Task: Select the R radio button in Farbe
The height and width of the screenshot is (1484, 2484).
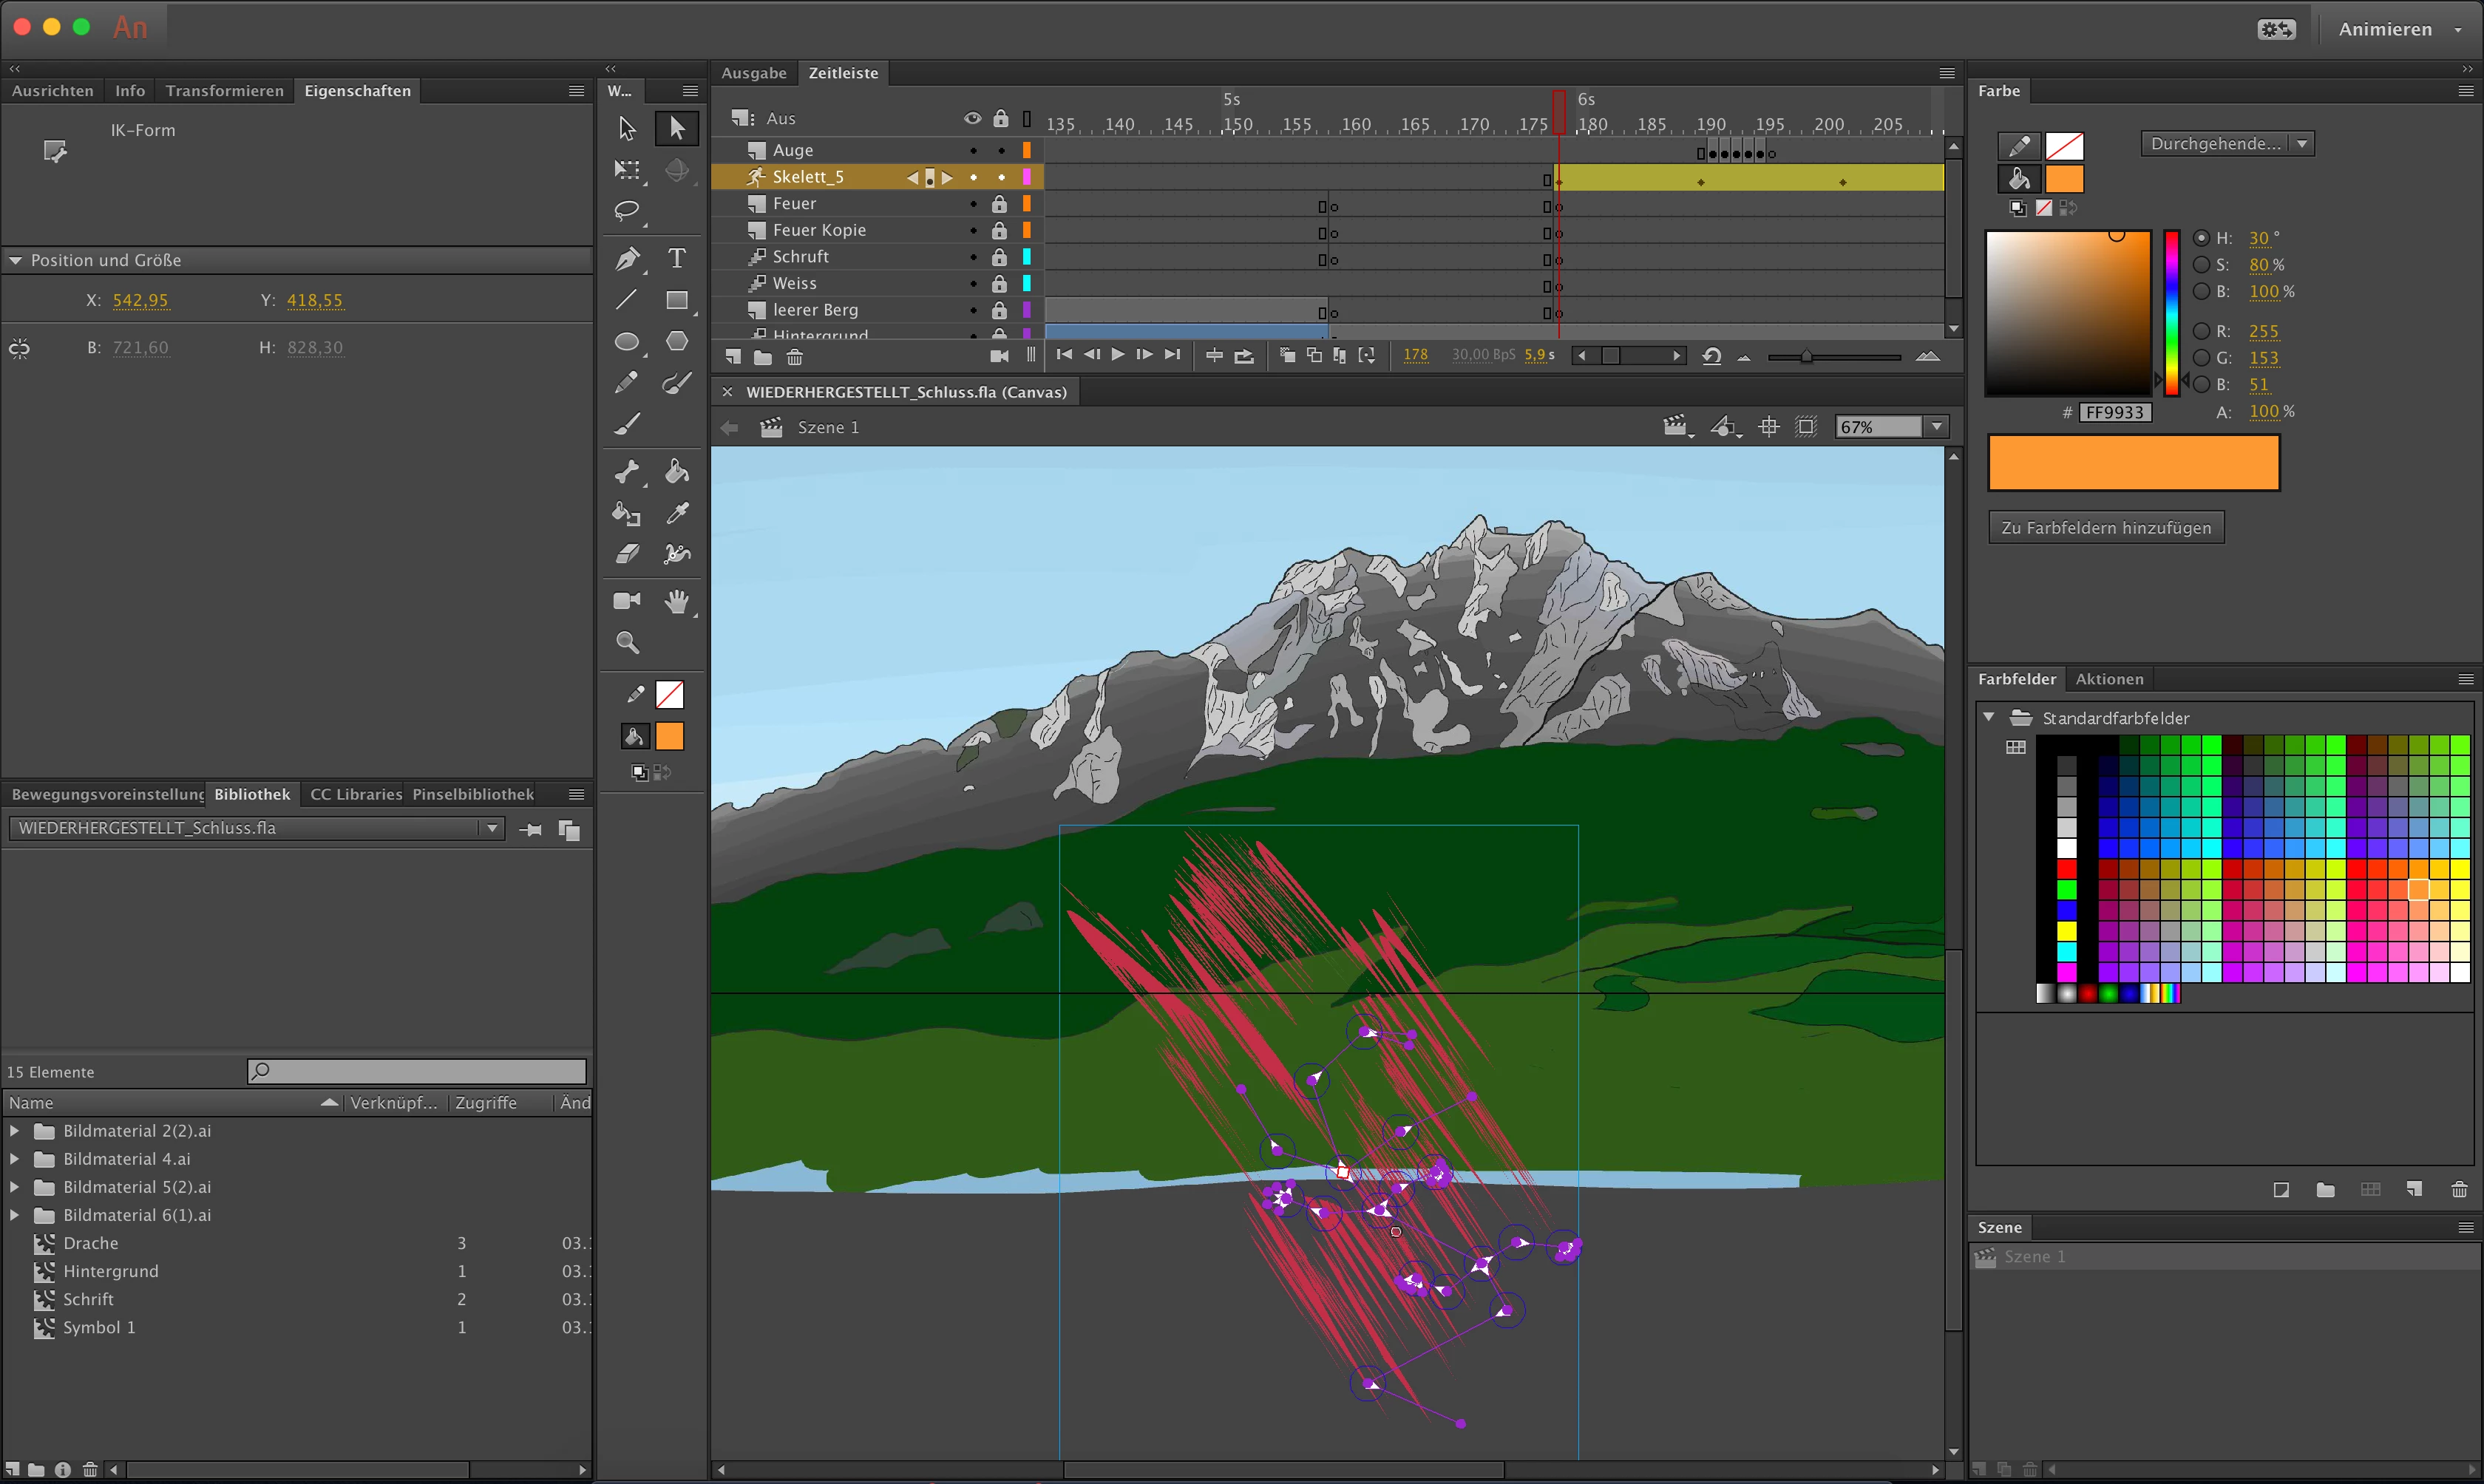Action: click(x=2201, y=331)
